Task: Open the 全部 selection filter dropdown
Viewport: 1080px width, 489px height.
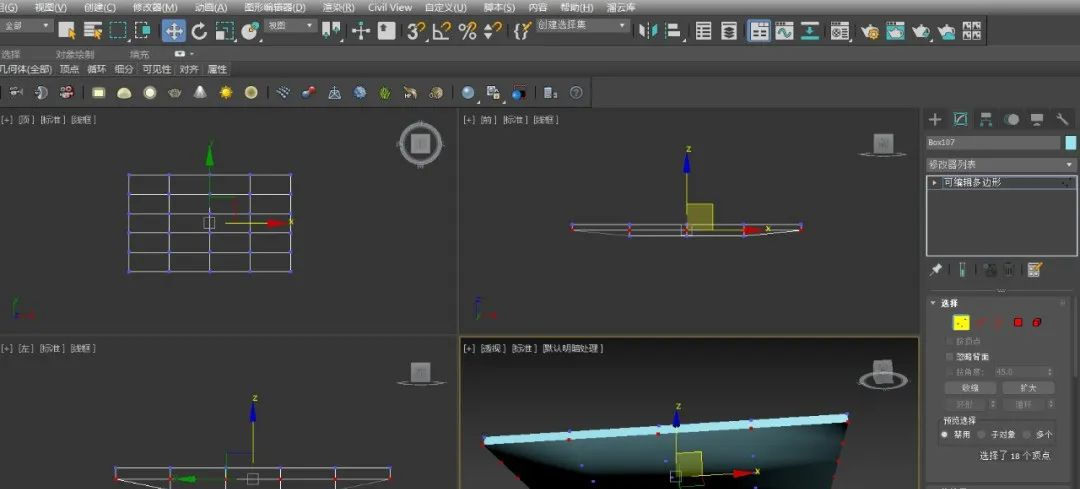Action: coord(27,25)
